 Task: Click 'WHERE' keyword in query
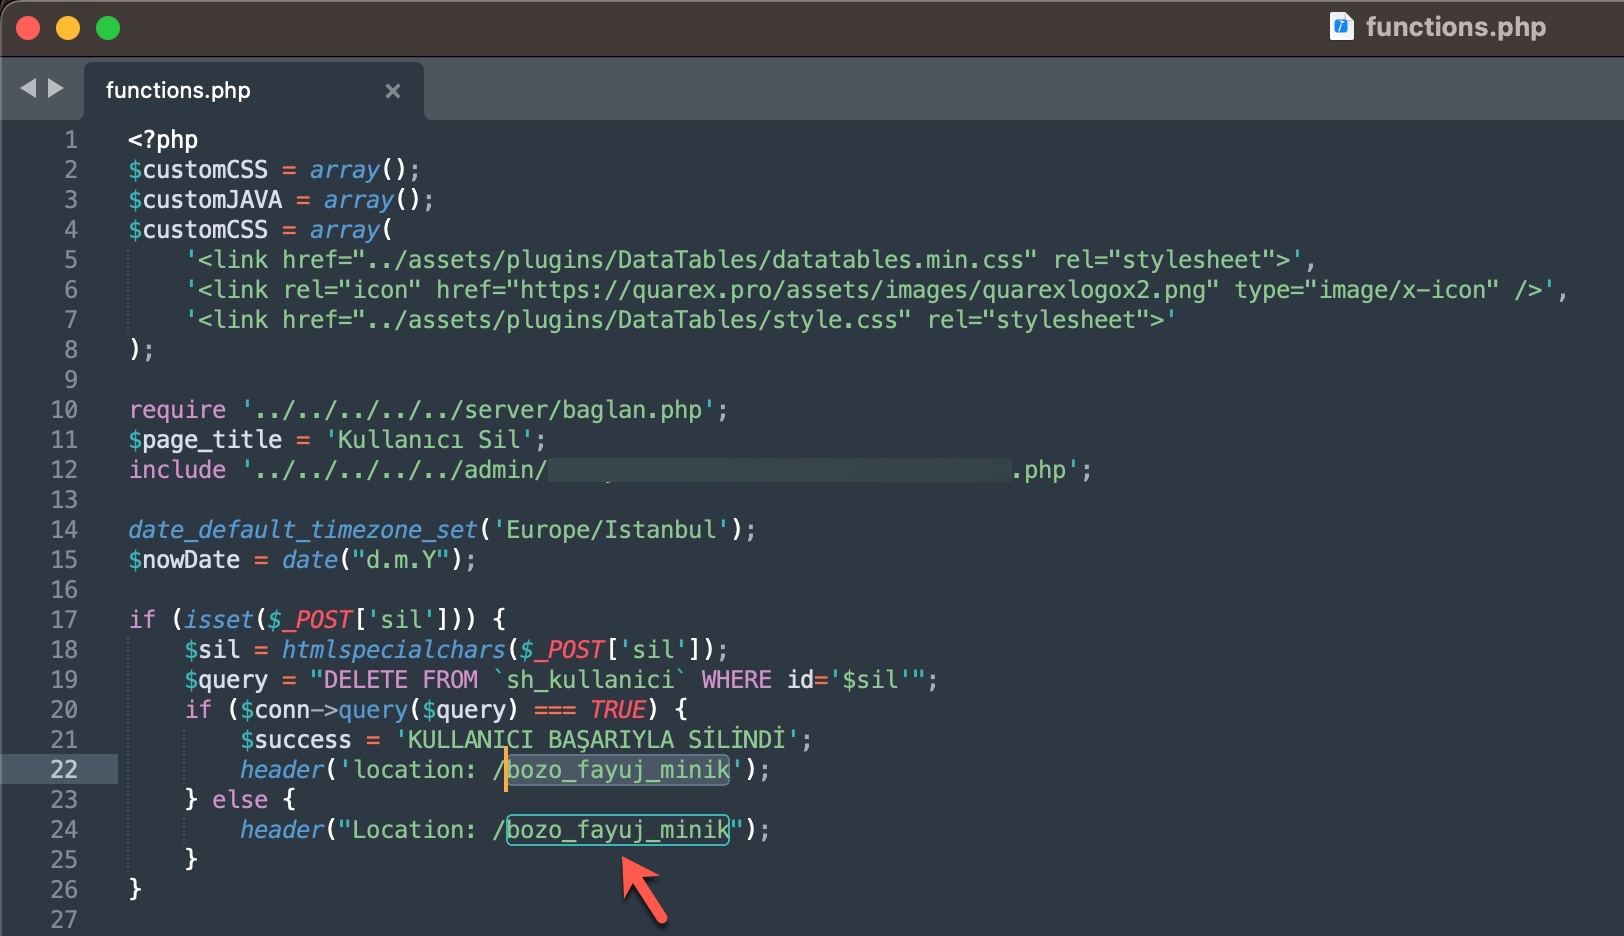[737, 680]
